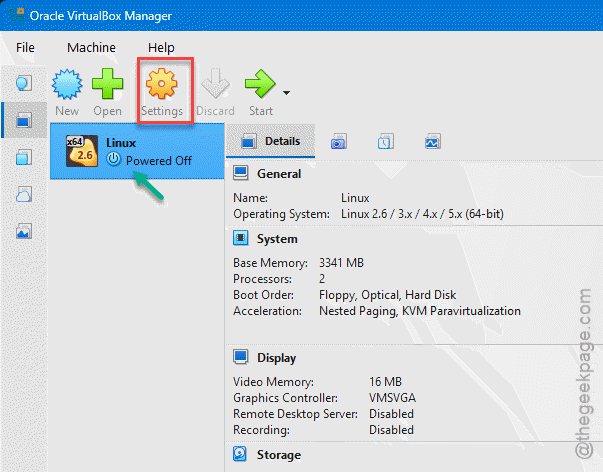The width and height of the screenshot is (603, 472).
Task: Open the File menu
Action: click(x=25, y=48)
